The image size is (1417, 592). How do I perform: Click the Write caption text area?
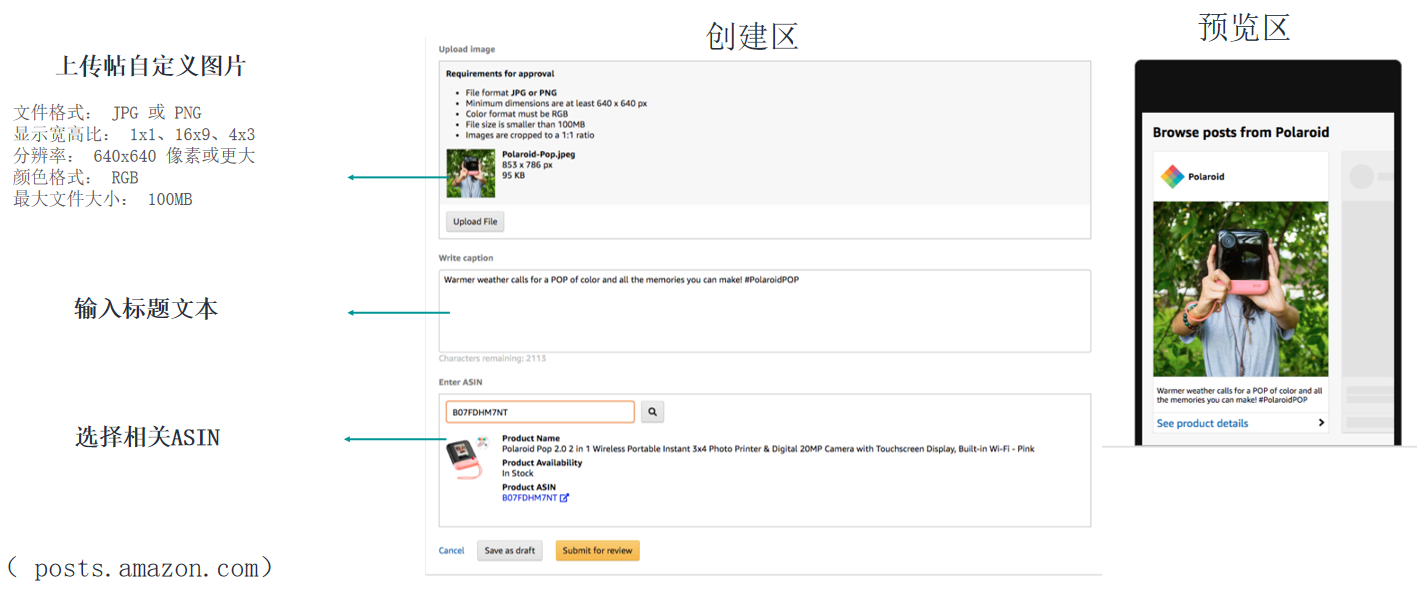coord(764,308)
